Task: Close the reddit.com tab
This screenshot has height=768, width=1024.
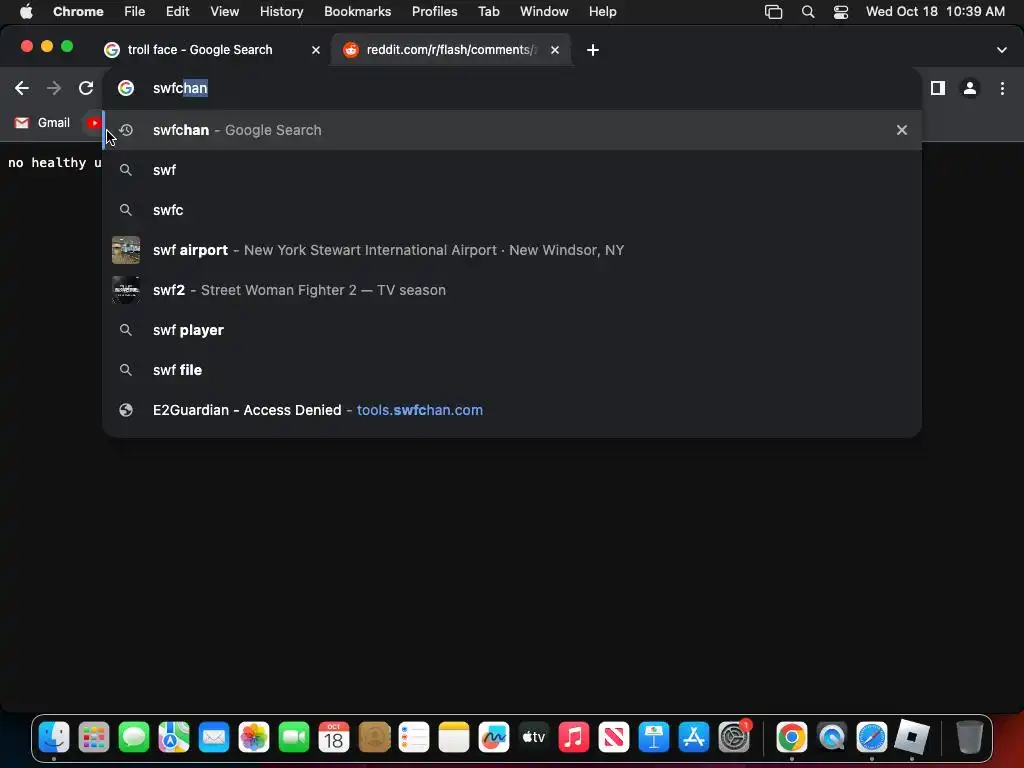Action: (x=554, y=50)
